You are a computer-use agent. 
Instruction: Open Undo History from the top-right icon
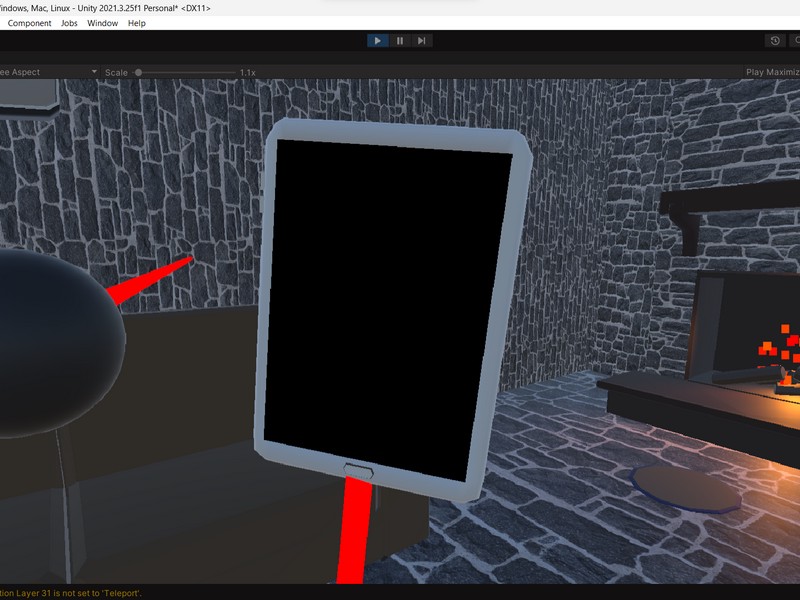(x=775, y=41)
